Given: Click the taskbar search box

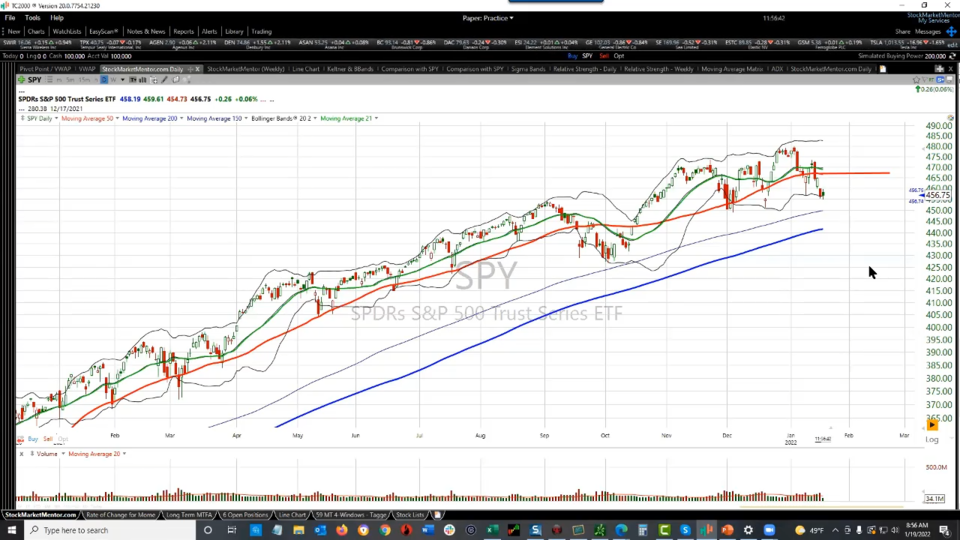Looking at the screenshot, I should tap(110, 530).
